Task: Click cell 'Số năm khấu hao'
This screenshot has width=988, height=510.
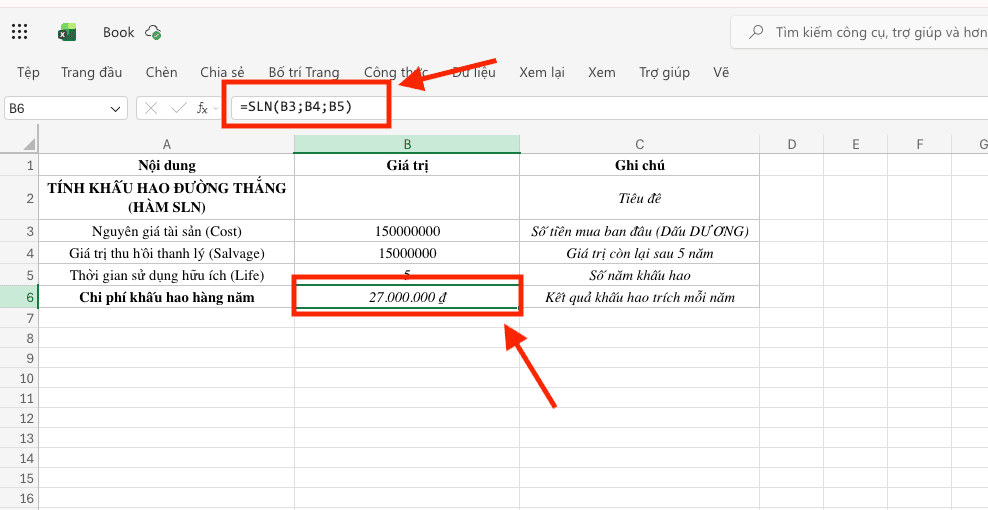Action: click(x=640, y=275)
